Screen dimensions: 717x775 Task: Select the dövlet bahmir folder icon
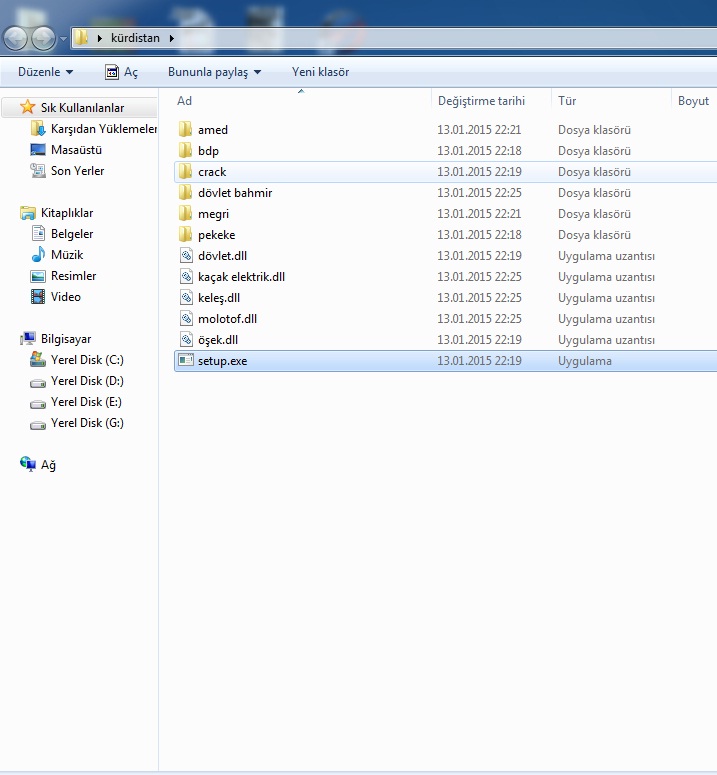pyautogui.click(x=185, y=192)
